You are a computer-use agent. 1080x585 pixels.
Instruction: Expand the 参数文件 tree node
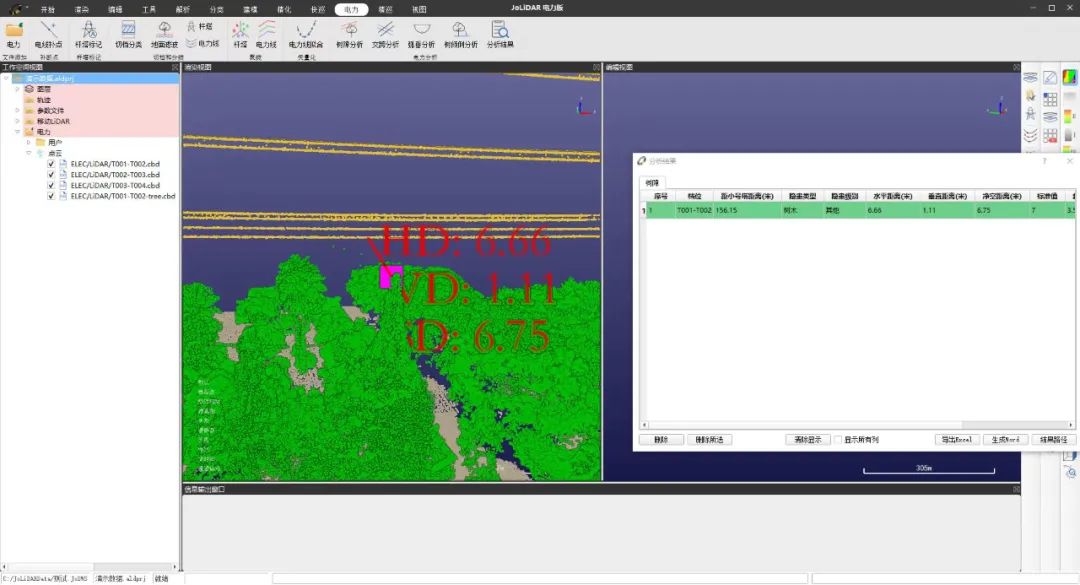pyautogui.click(x=17, y=110)
